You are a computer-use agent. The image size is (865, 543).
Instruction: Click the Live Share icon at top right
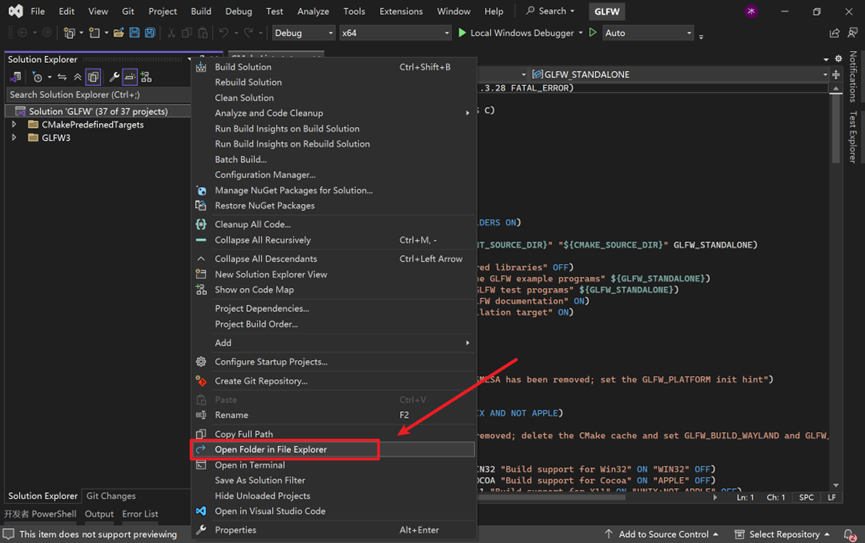tap(834, 33)
